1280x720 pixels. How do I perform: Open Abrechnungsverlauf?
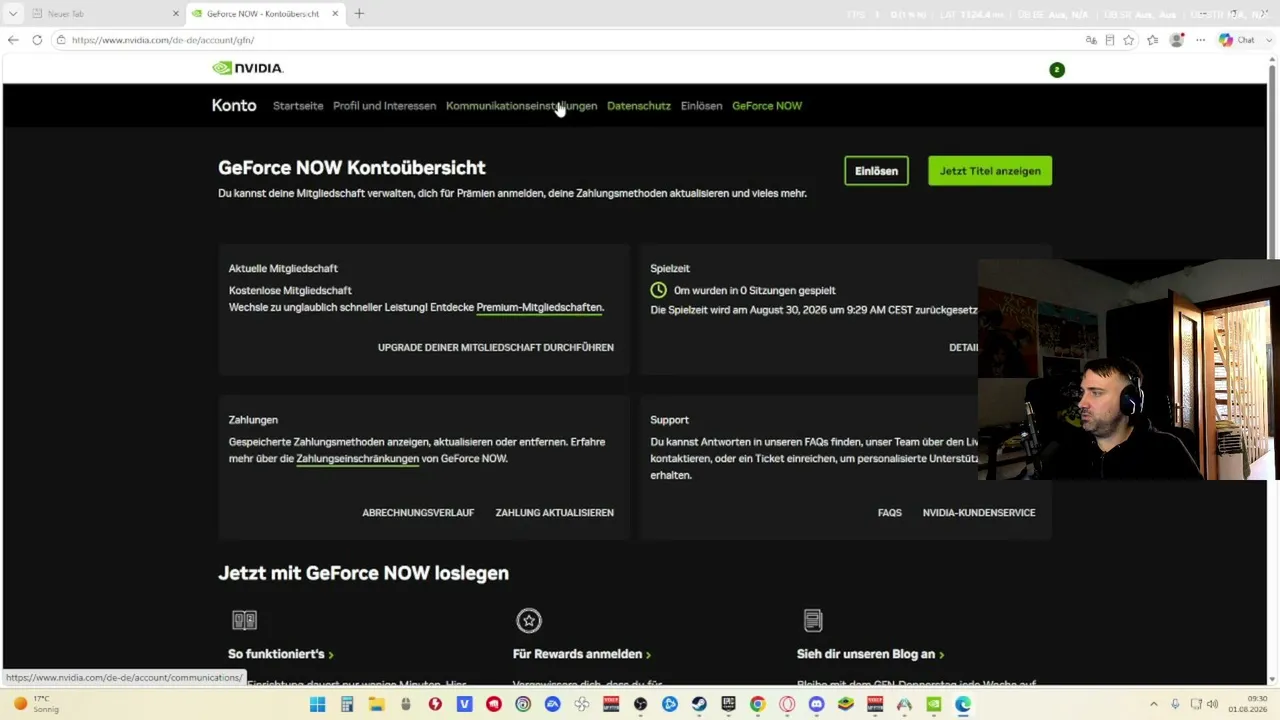[x=418, y=513]
